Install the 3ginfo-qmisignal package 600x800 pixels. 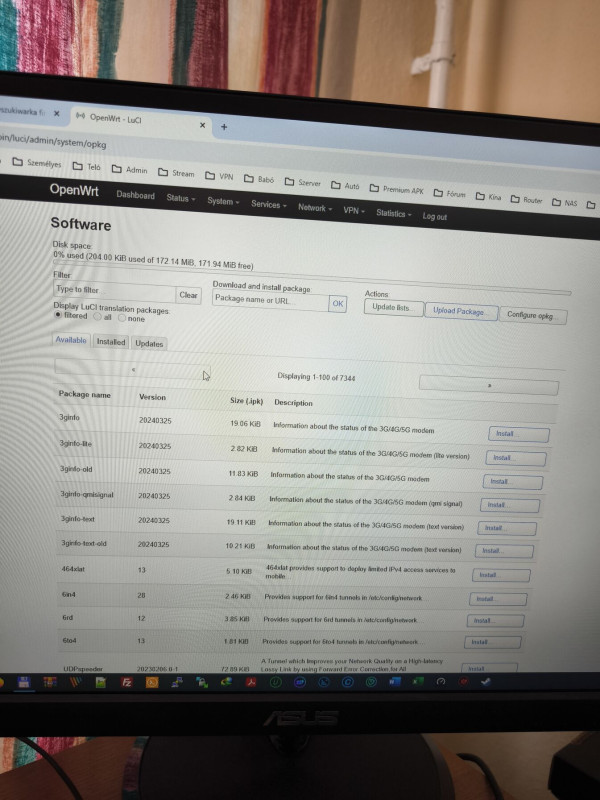click(x=510, y=505)
